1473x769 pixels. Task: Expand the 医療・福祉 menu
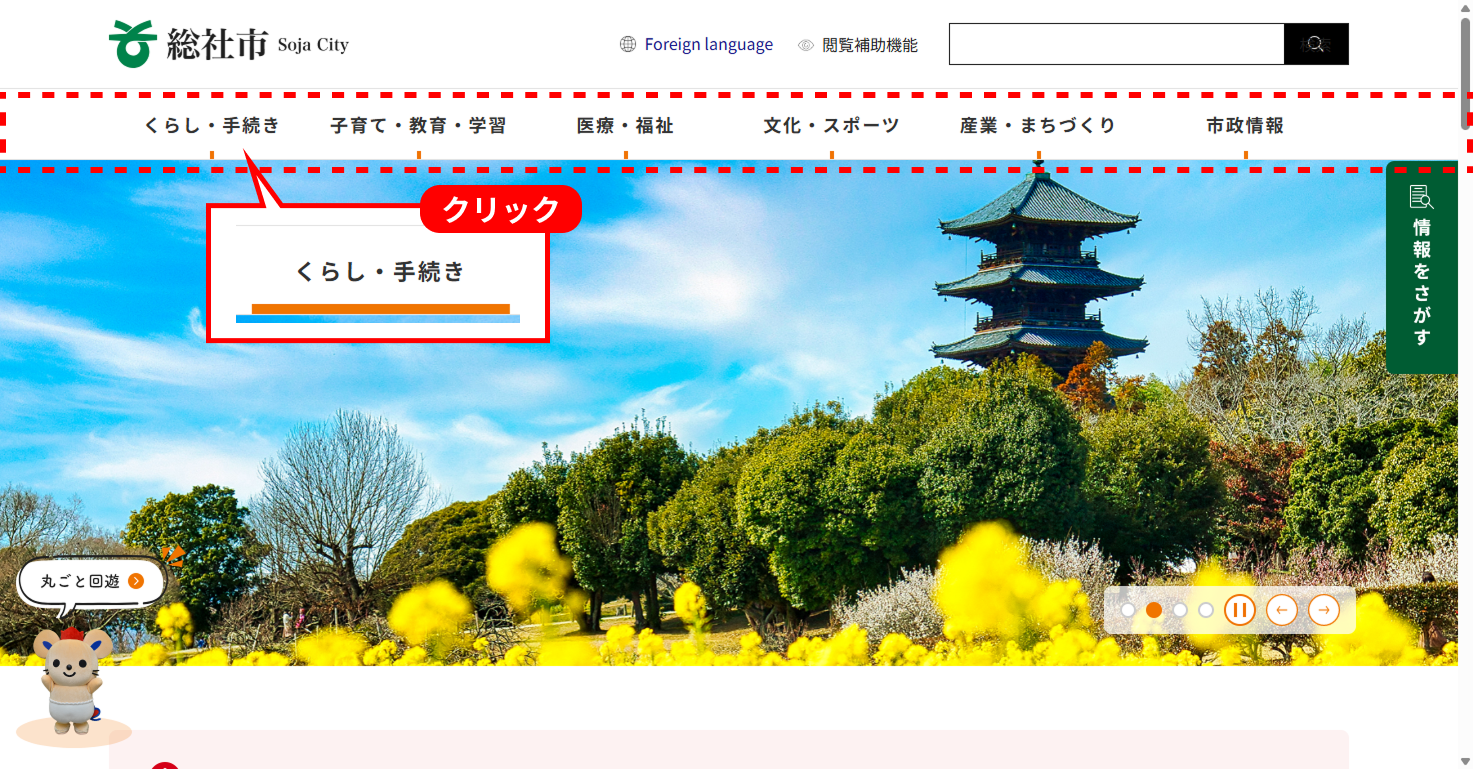(x=625, y=126)
